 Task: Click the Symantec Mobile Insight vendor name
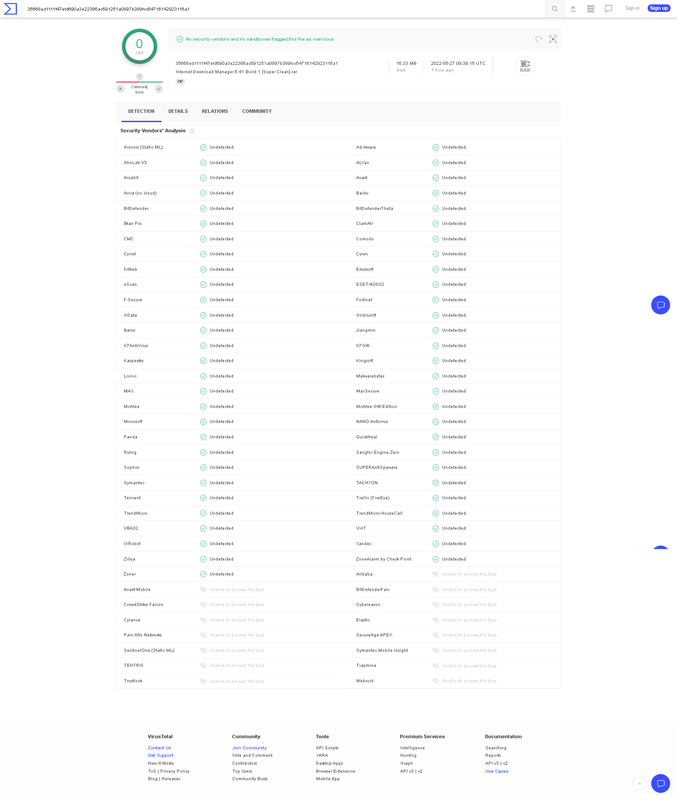382,651
